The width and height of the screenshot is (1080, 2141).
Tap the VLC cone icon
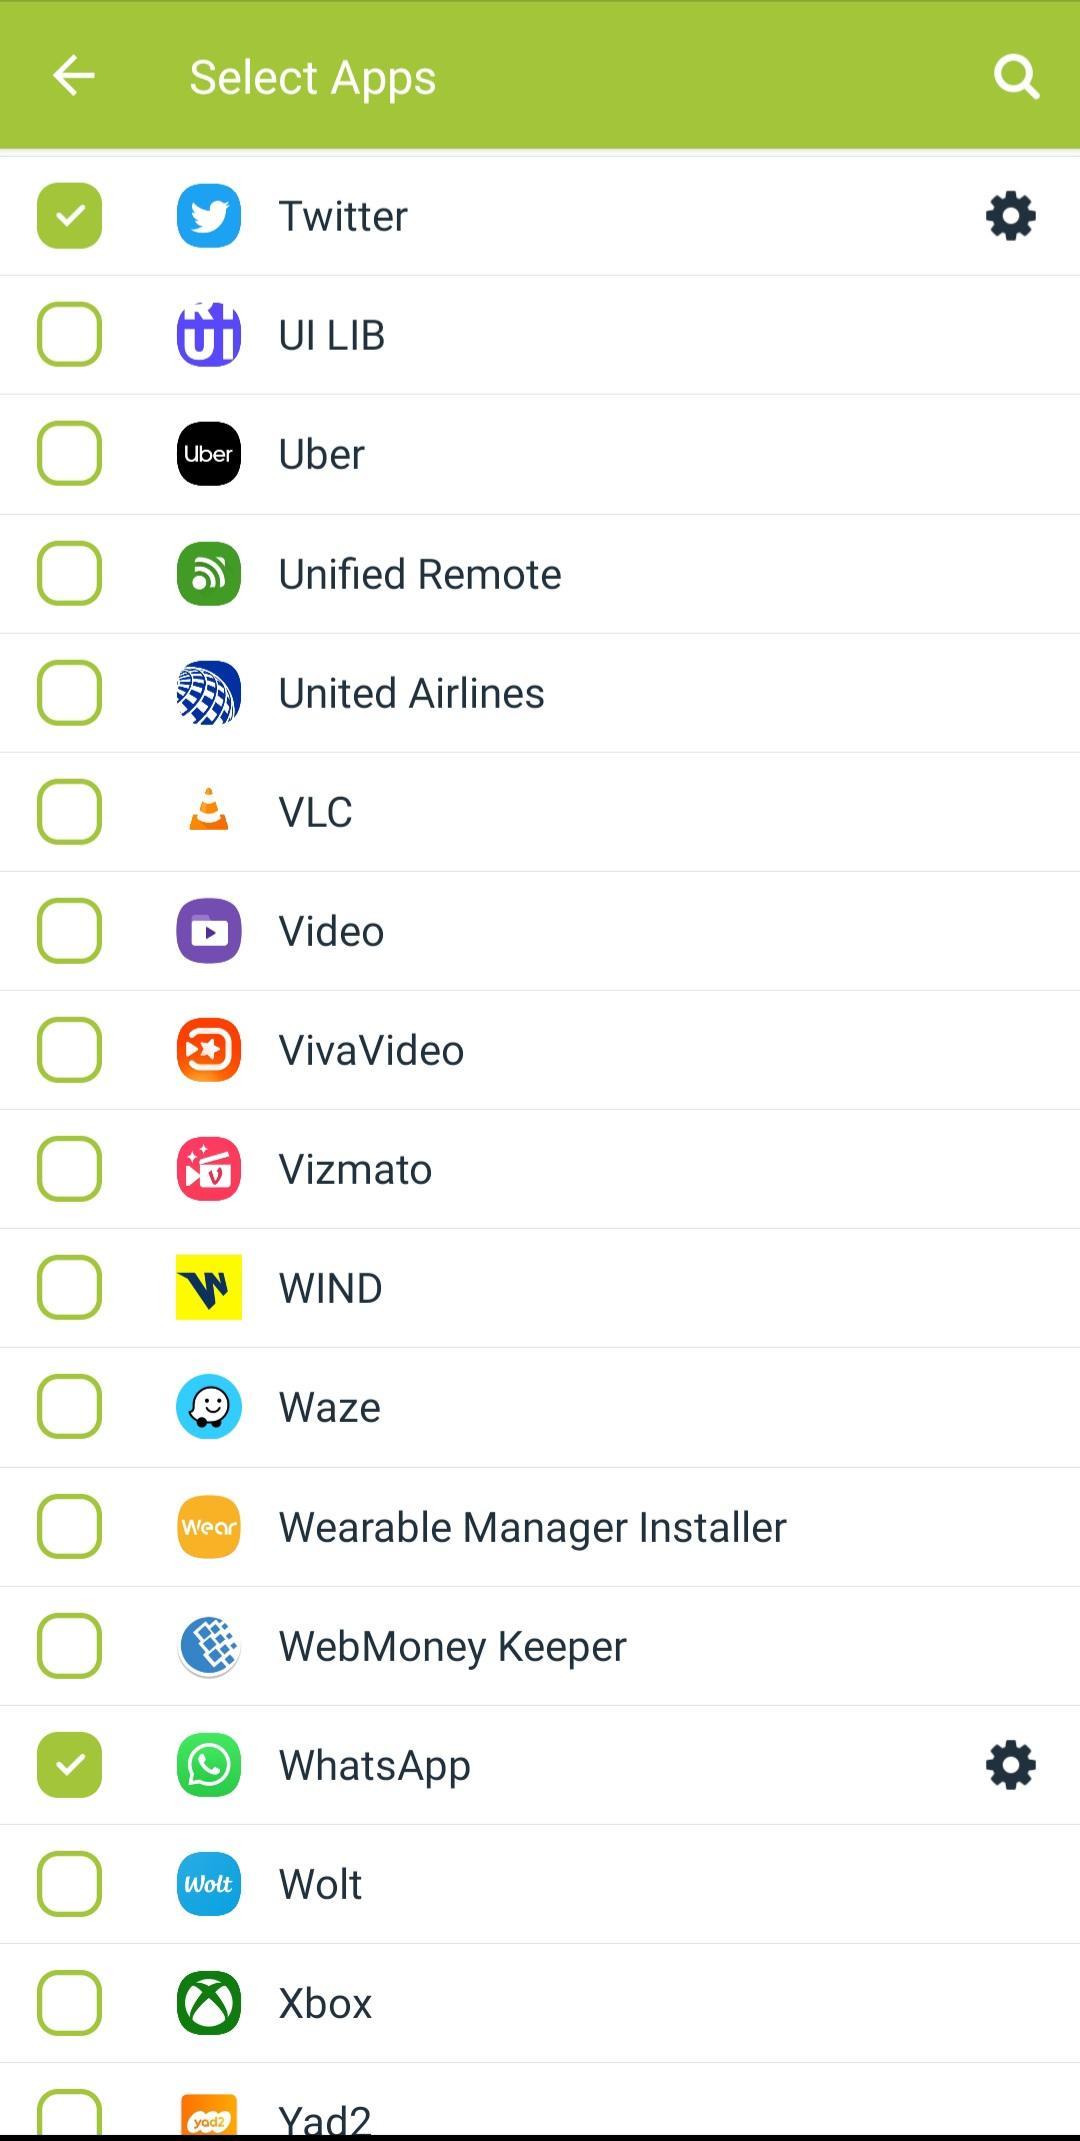click(x=209, y=811)
